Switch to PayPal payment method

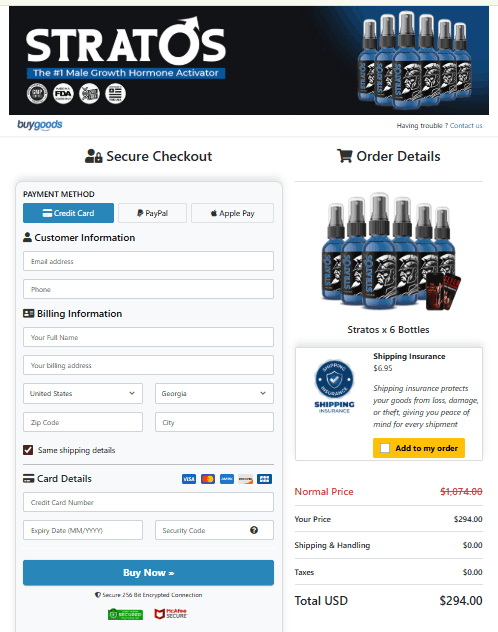[152, 213]
